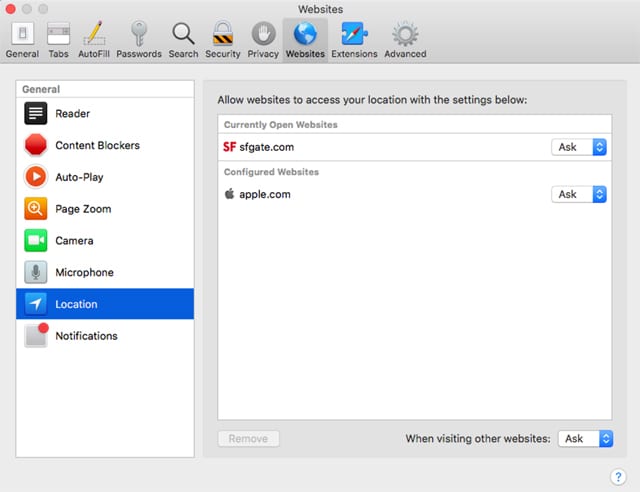
Task: Select the apple.com row in Configured Websites
Action: tap(380, 194)
